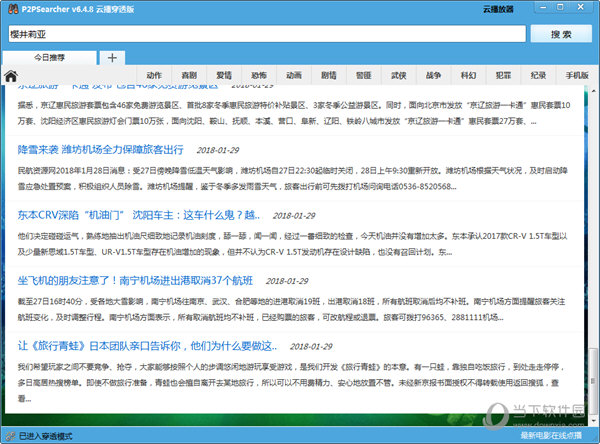Open the 旅行青蛙 日本团队 article
This screenshot has width=600, height=444.
pyautogui.click(x=147, y=346)
